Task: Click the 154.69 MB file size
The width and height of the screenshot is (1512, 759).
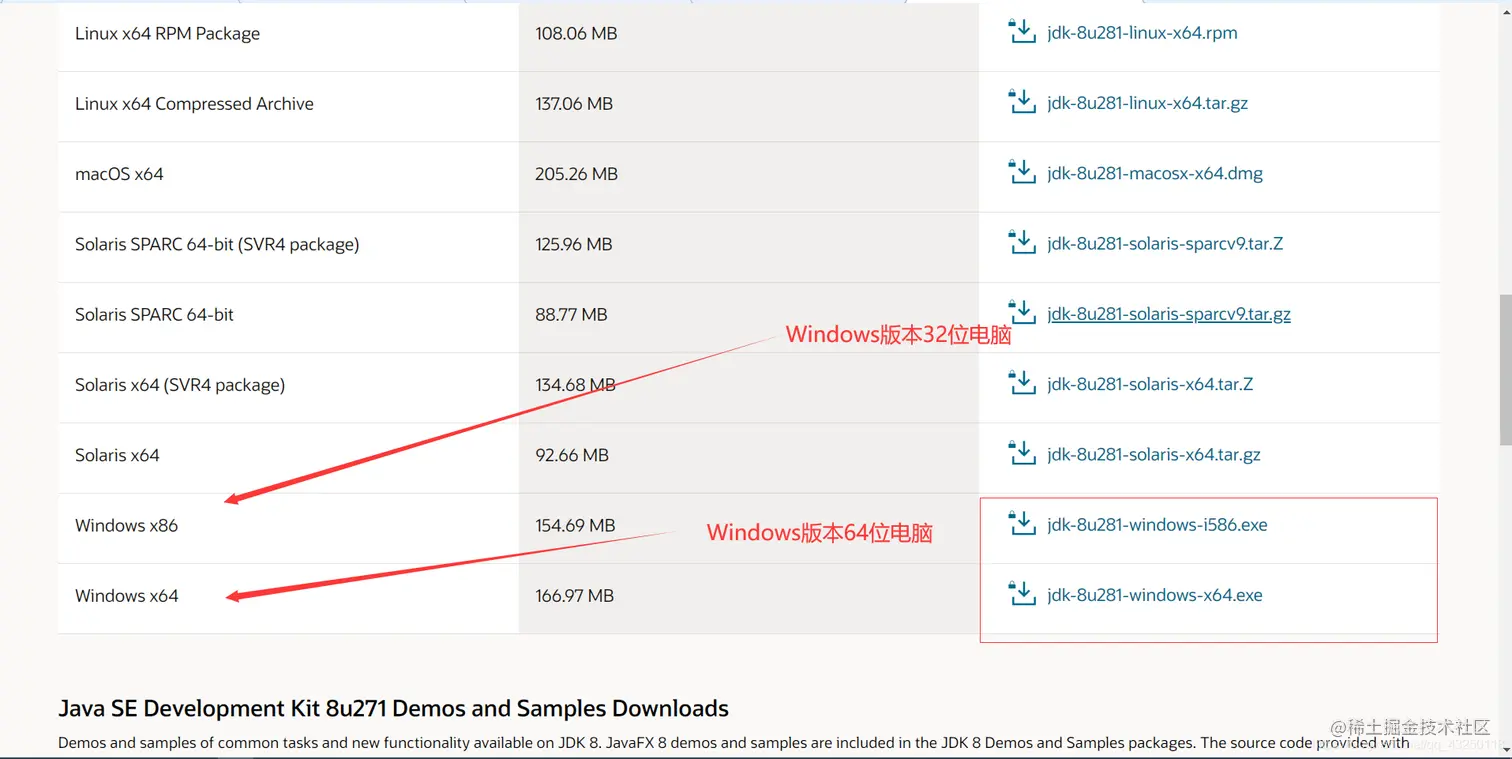Action: point(575,525)
